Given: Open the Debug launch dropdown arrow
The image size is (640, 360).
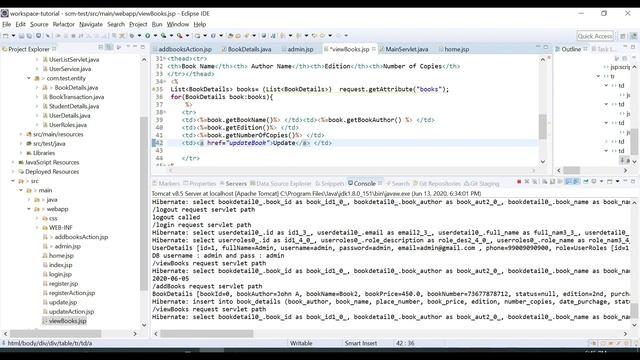Looking at the screenshot, I should click(139, 36).
